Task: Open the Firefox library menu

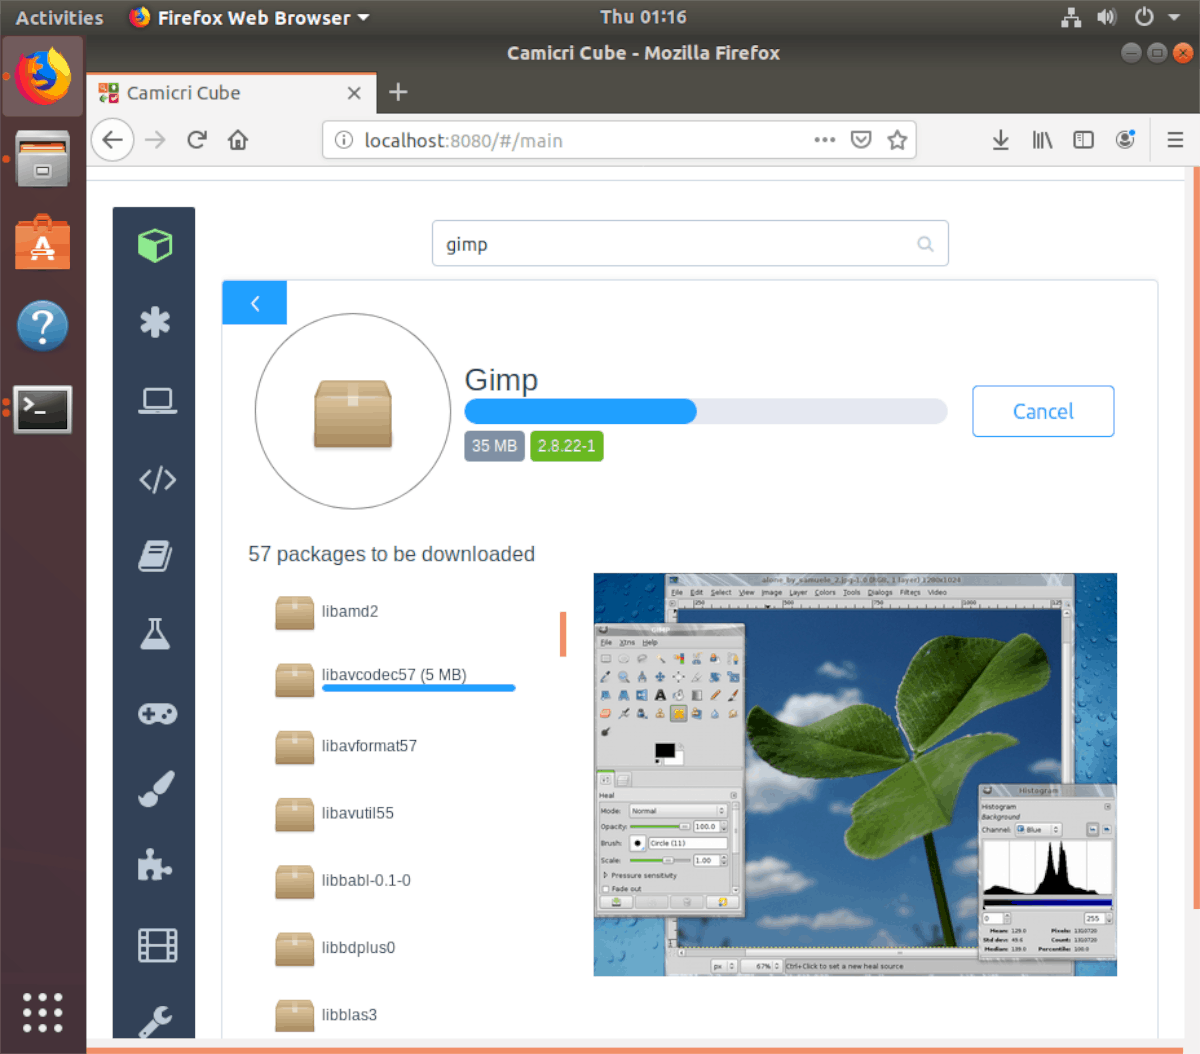Action: click(1042, 140)
